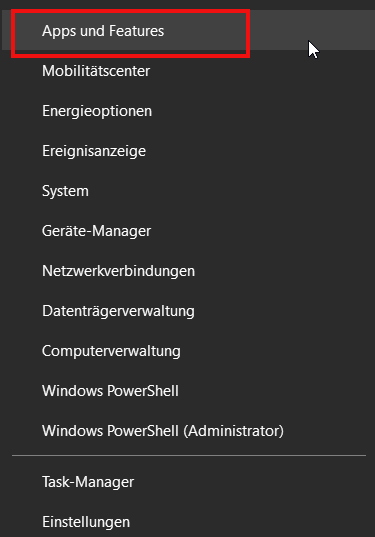Choose the System menu item
Image resolution: width=375 pixels, height=537 pixels.
(x=188, y=191)
